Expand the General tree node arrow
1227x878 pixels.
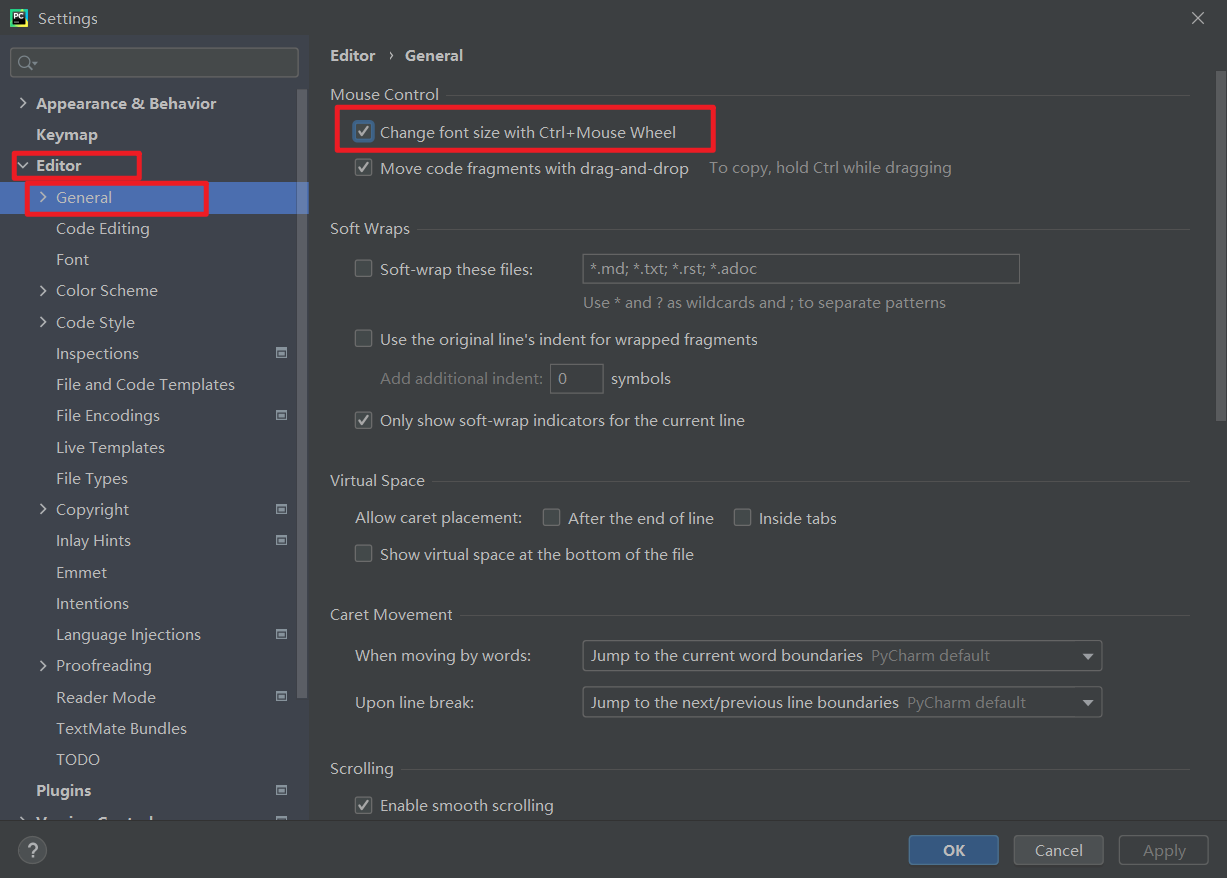(43, 197)
